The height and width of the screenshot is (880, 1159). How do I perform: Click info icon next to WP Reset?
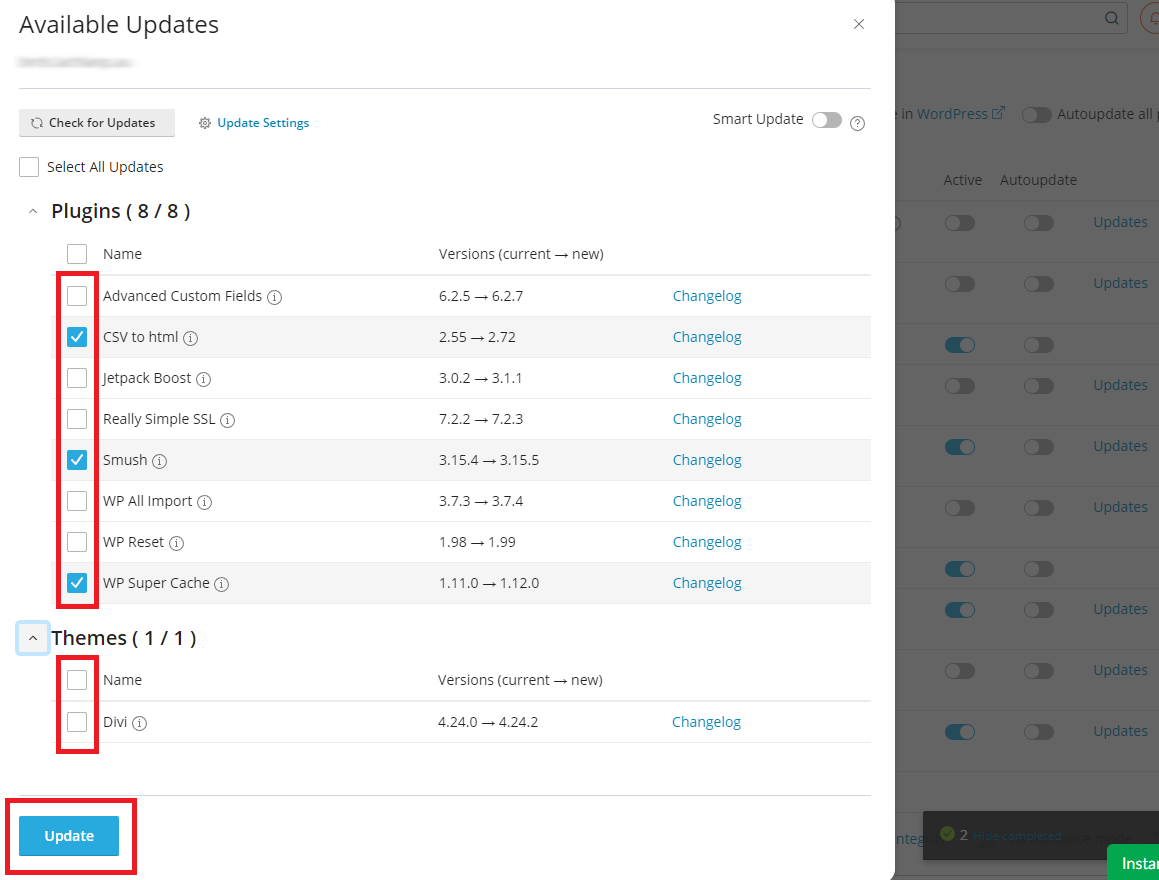pyautogui.click(x=177, y=543)
